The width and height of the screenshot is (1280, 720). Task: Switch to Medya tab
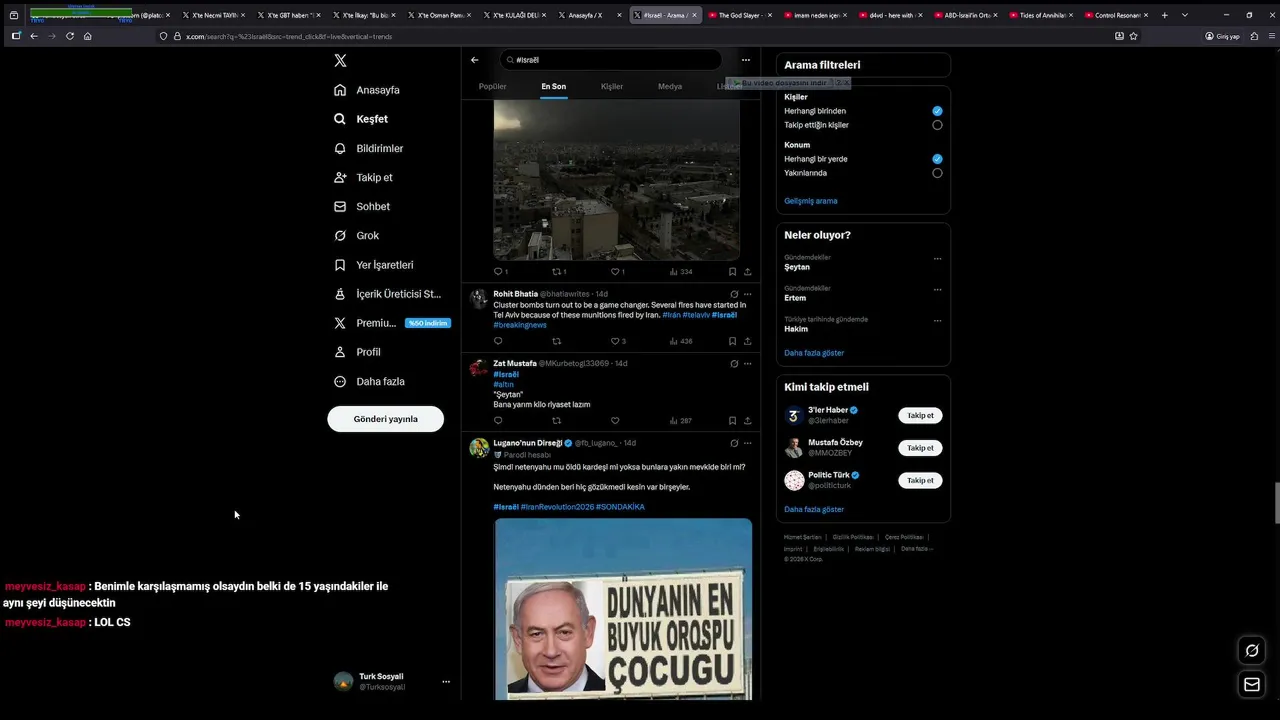pos(670,87)
